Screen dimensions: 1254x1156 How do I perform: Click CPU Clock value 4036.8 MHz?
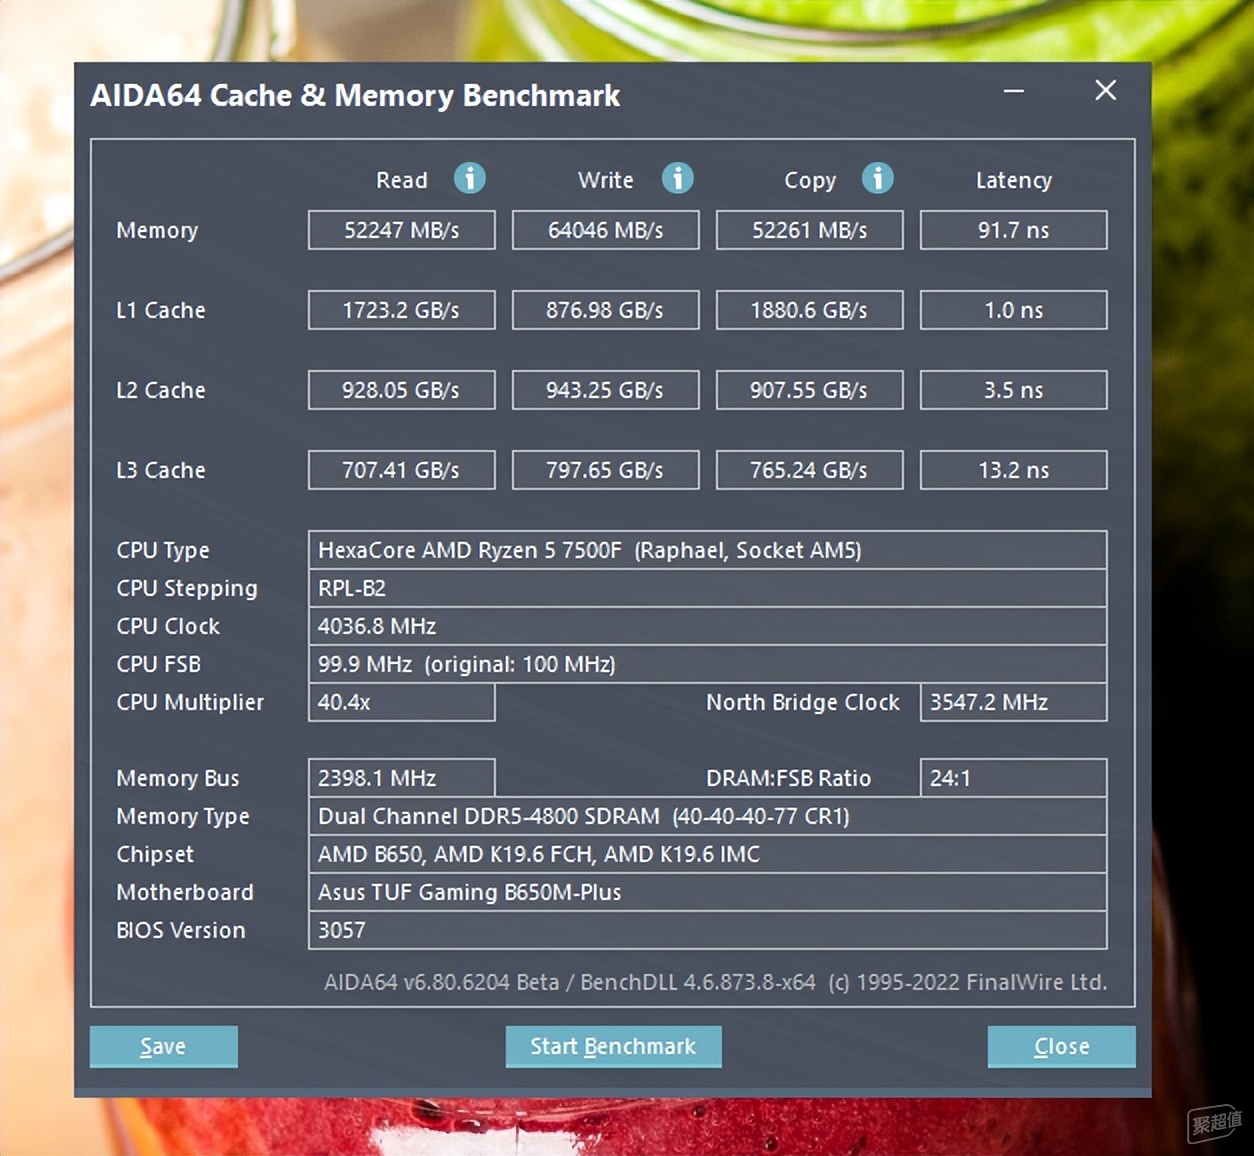(708, 626)
